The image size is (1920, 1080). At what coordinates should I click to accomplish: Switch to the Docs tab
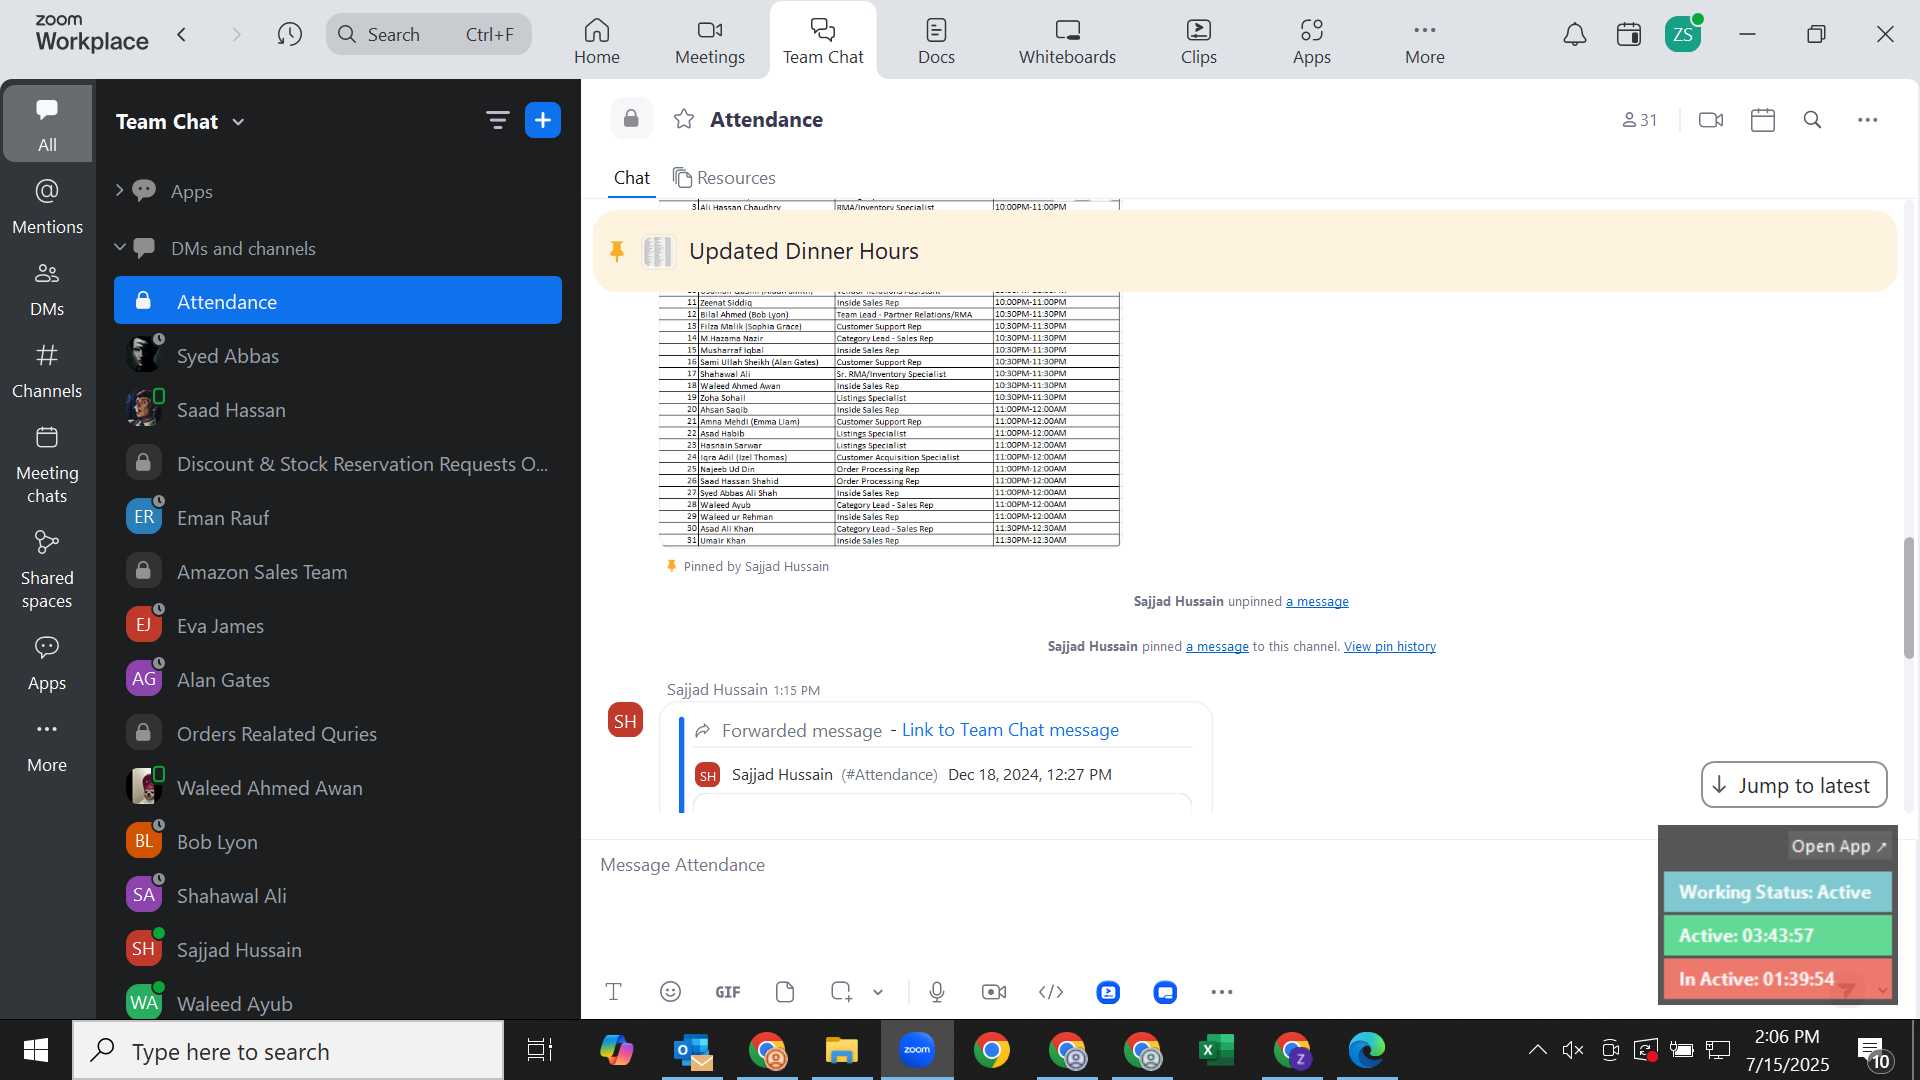point(936,41)
